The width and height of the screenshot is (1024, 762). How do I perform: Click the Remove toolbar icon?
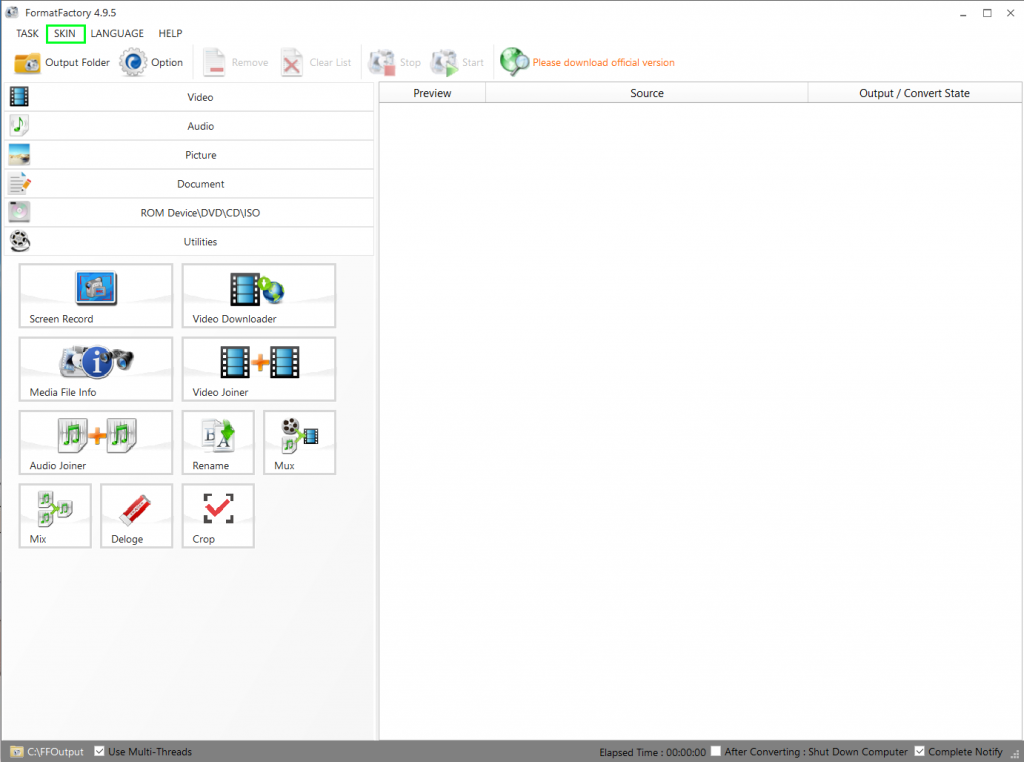click(214, 63)
